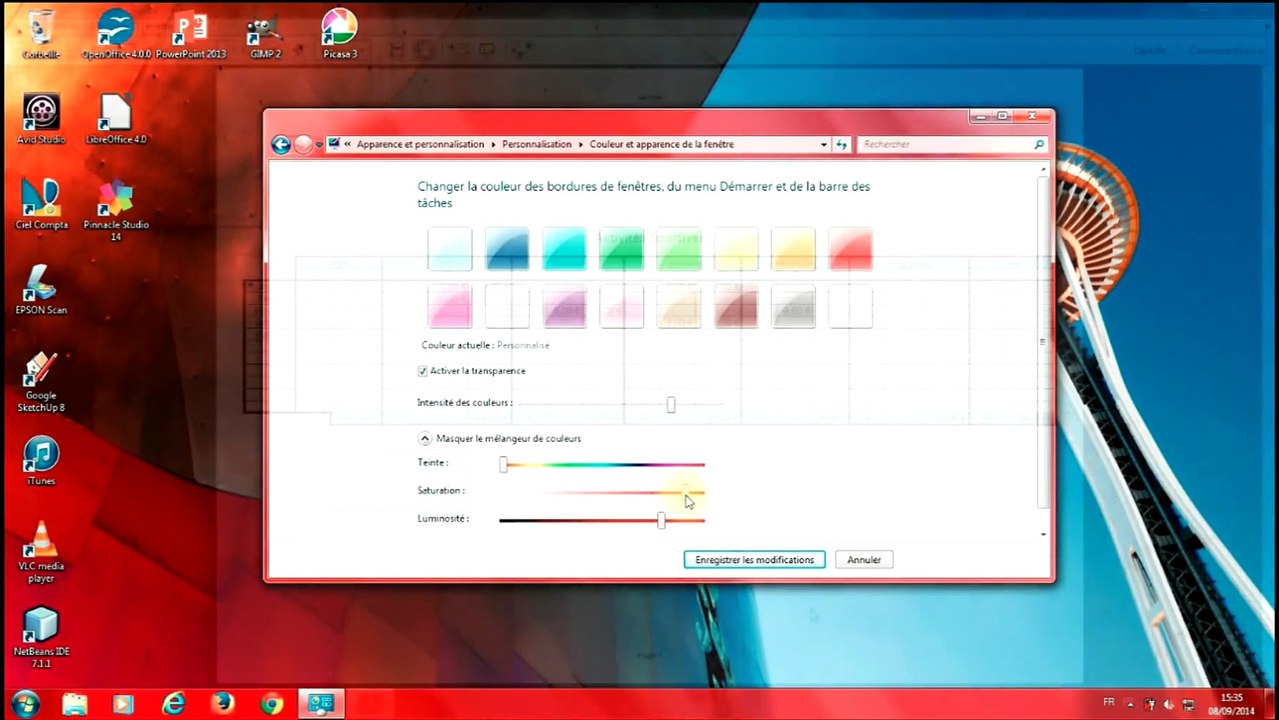This screenshot has width=1279, height=720.
Task: Launch the OpenOffice 4.0.0 desktop shortcut
Action: [116, 35]
